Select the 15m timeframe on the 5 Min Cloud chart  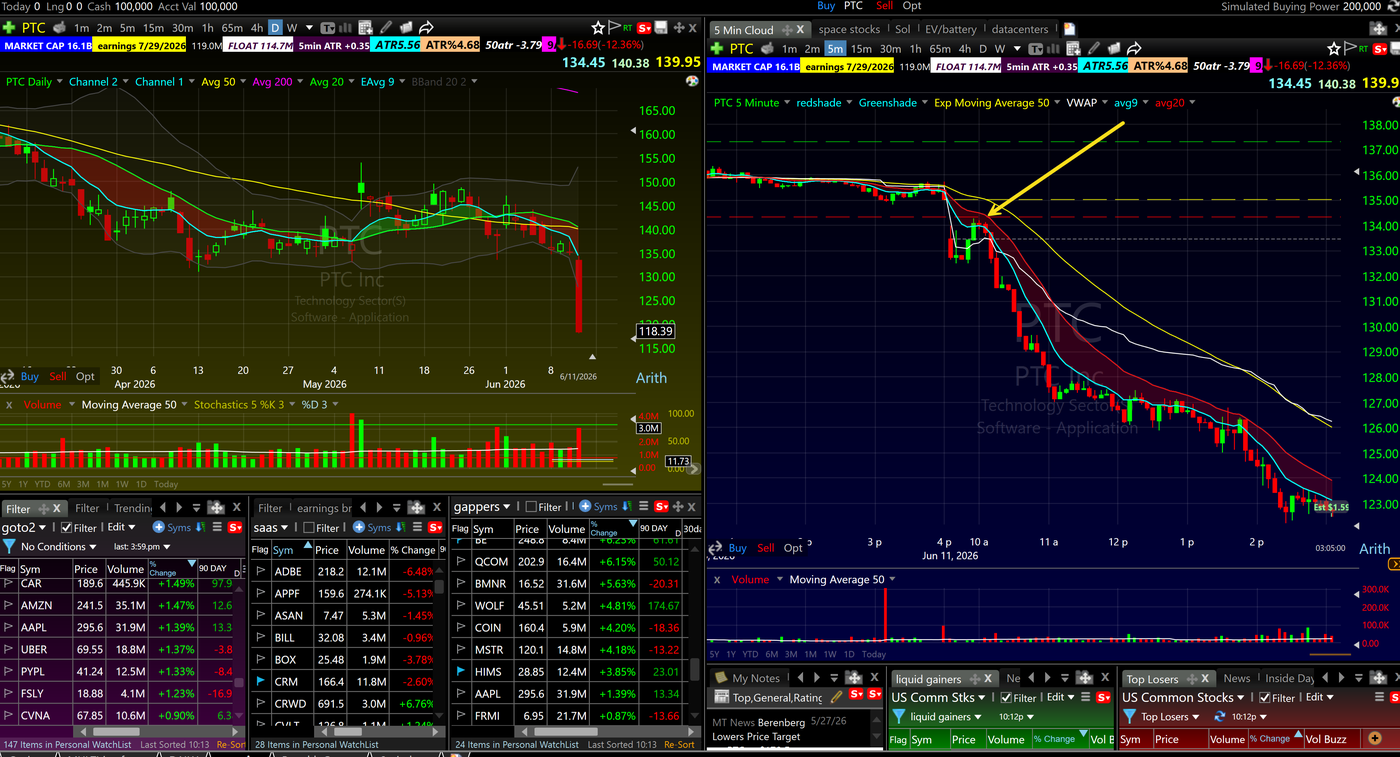[x=861, y=49]
